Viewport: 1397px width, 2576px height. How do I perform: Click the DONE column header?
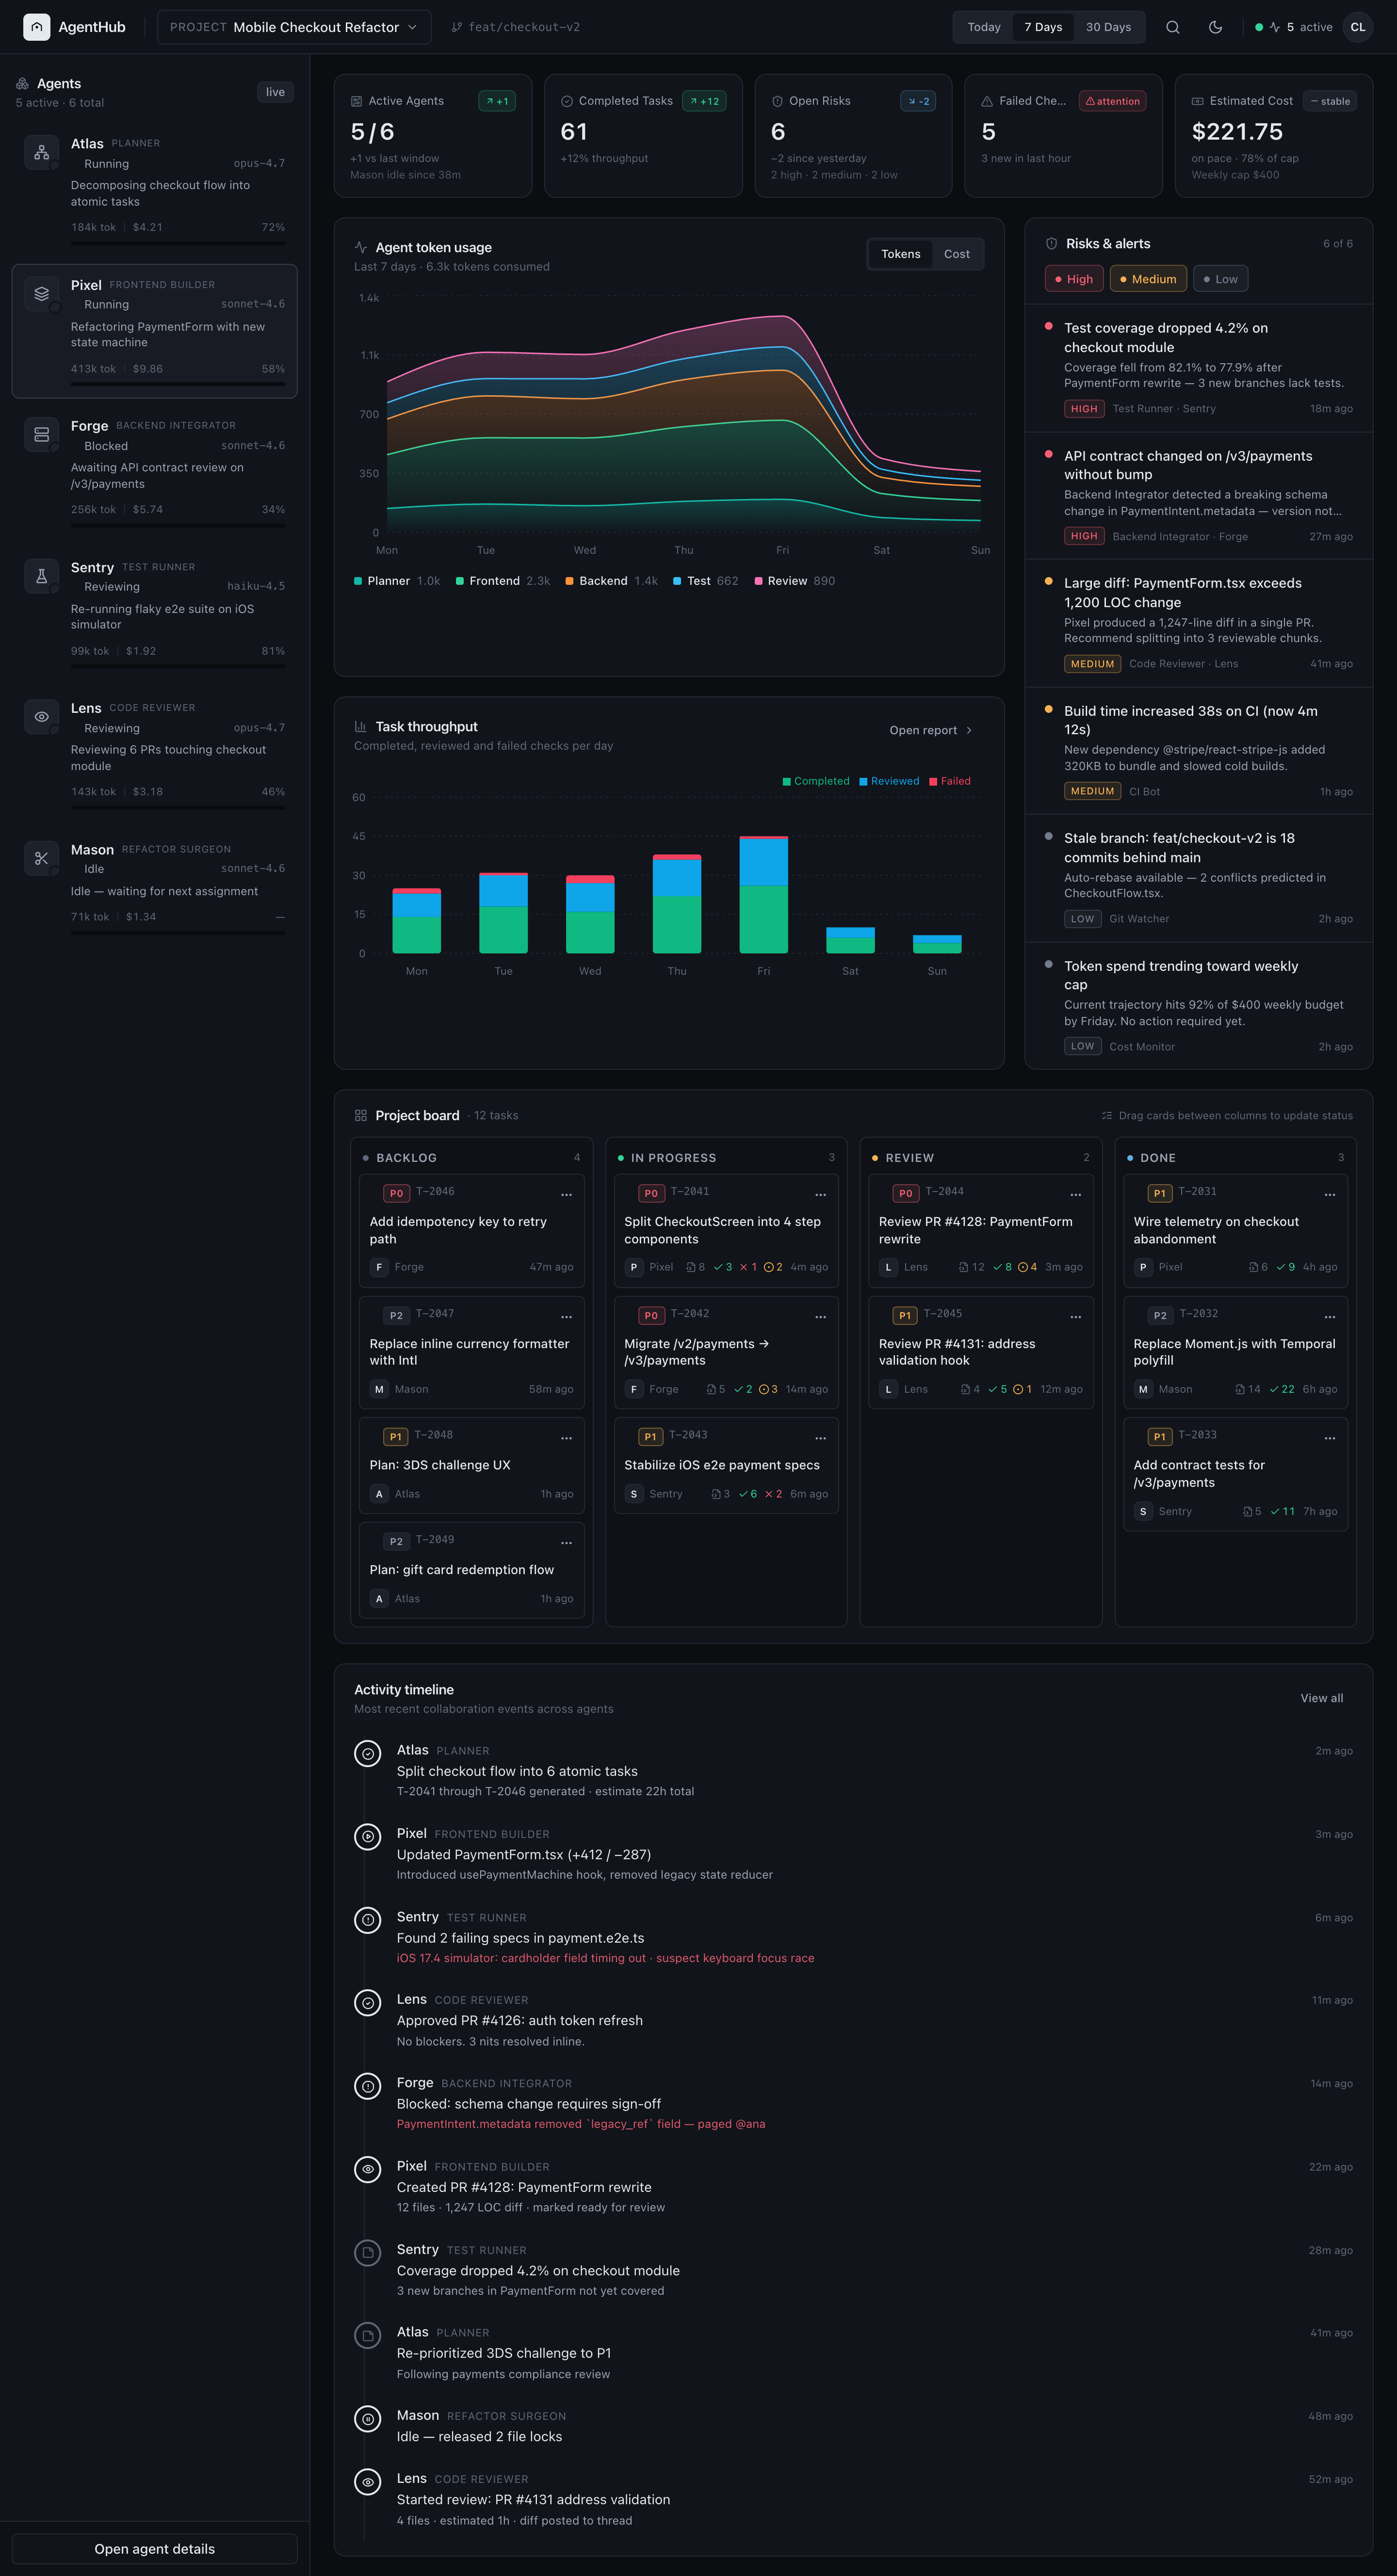(x=1235, y=1157)
